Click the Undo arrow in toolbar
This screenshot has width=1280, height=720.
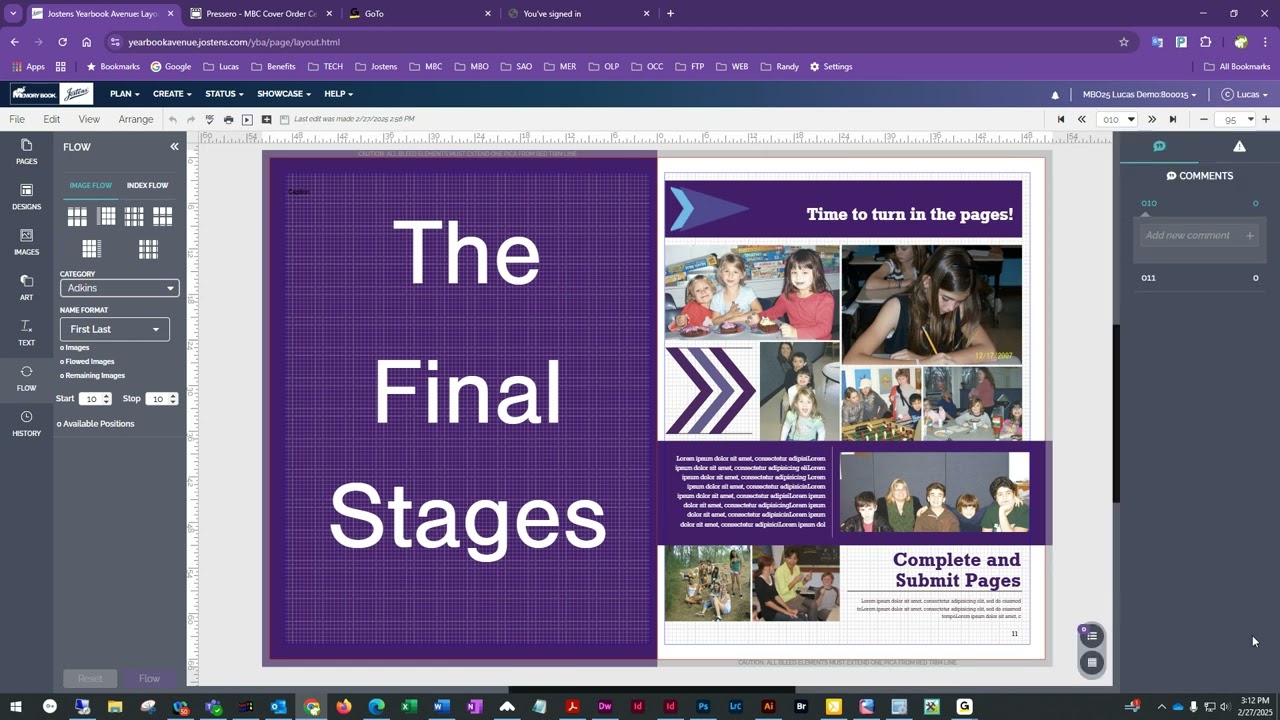click(172, 119)
